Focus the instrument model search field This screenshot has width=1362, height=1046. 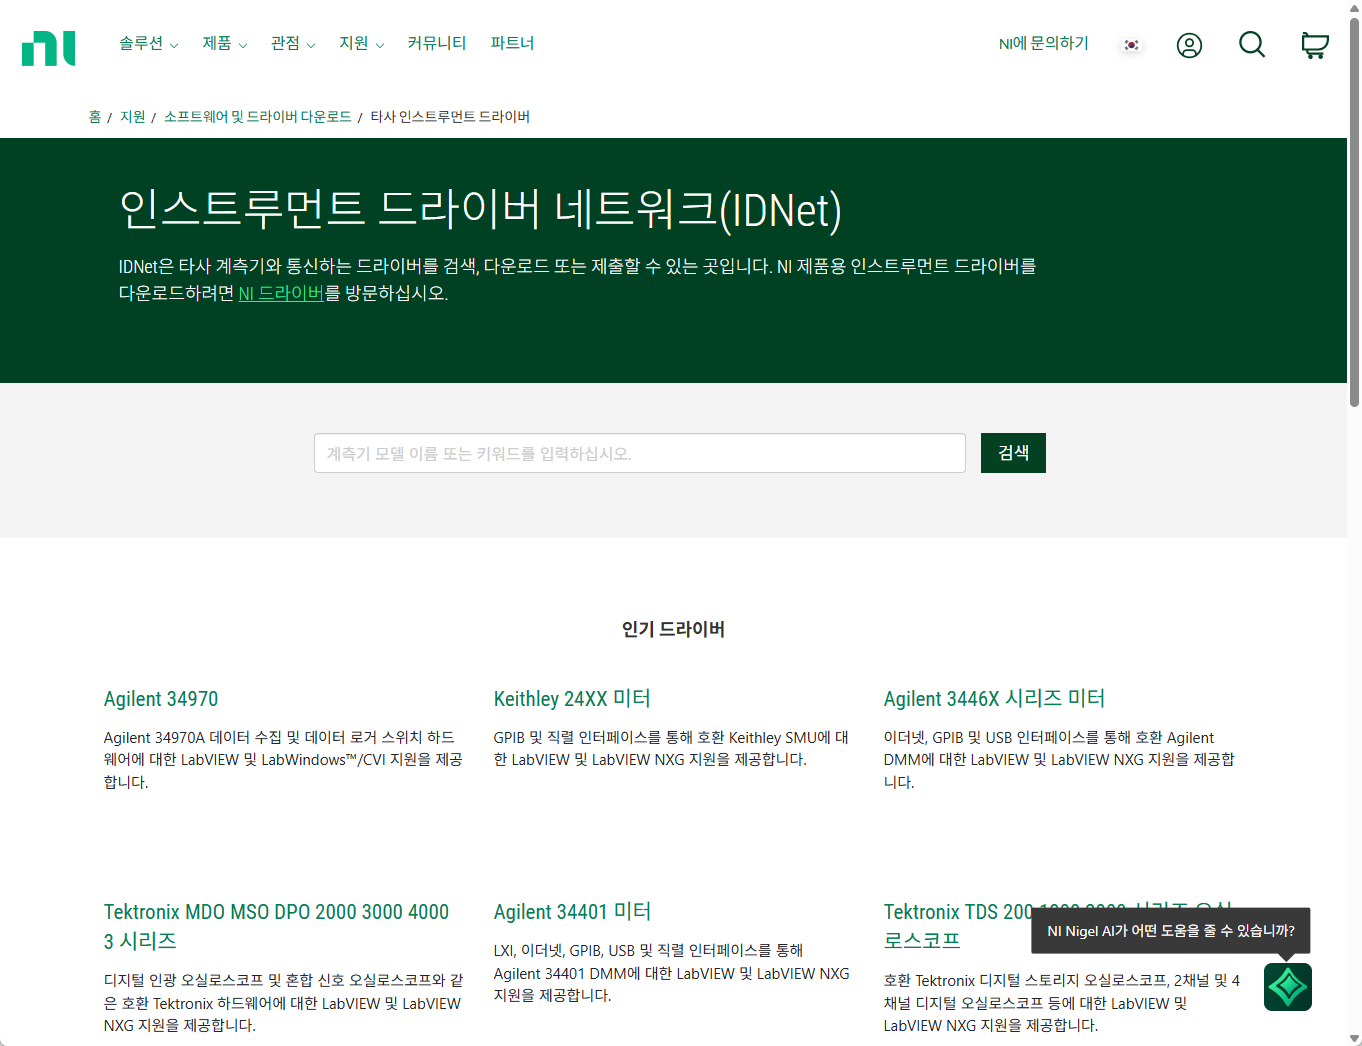point(640,453)
